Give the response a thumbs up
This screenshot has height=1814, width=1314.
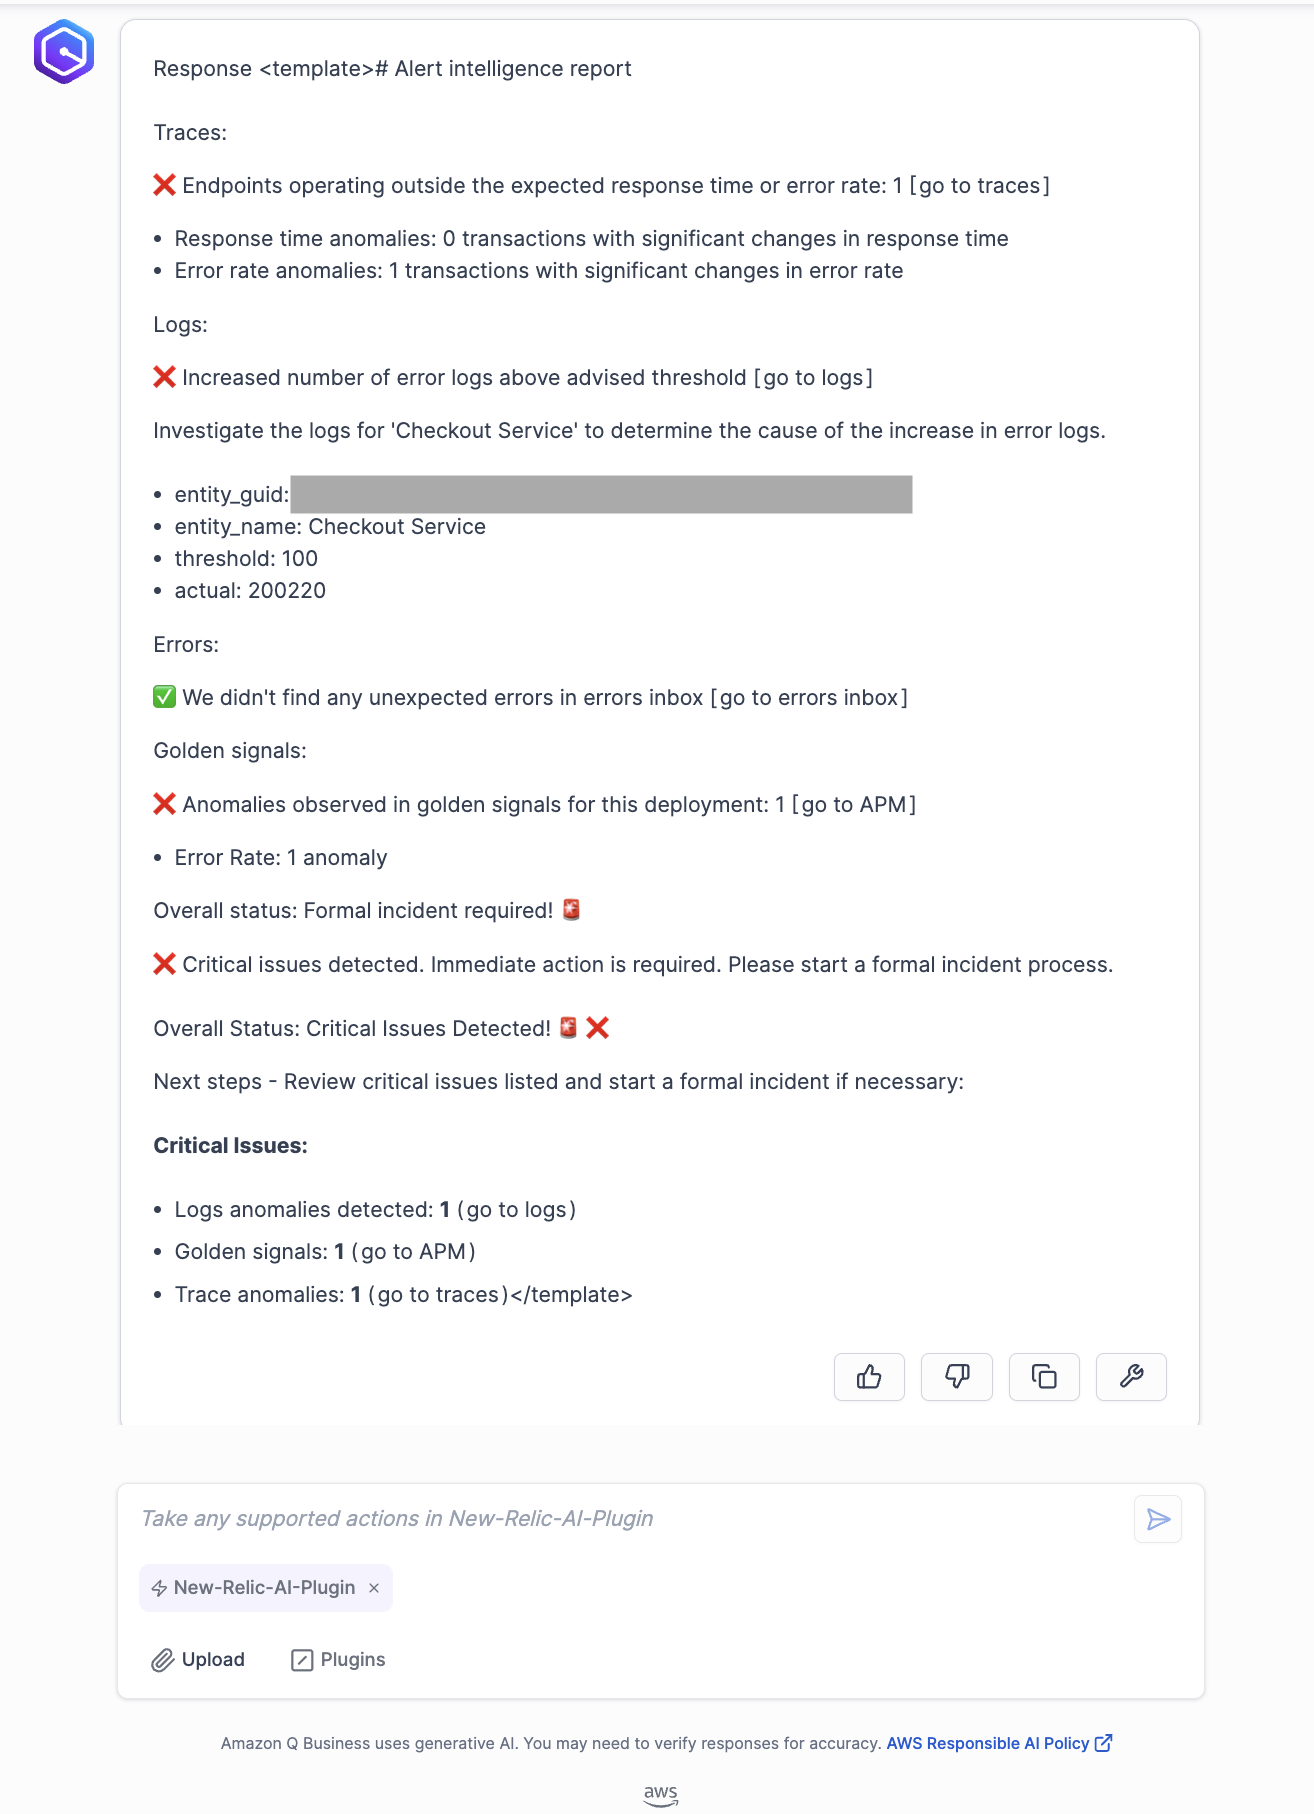[869, 1377]
